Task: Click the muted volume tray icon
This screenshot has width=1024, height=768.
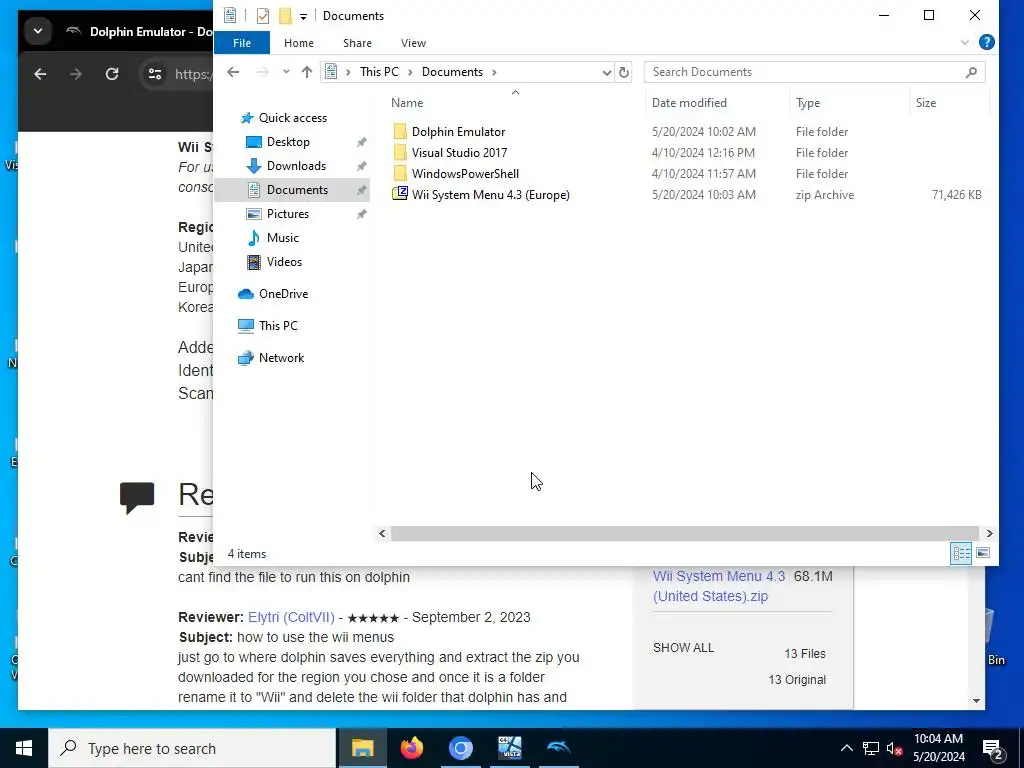Action: [894, 748]
